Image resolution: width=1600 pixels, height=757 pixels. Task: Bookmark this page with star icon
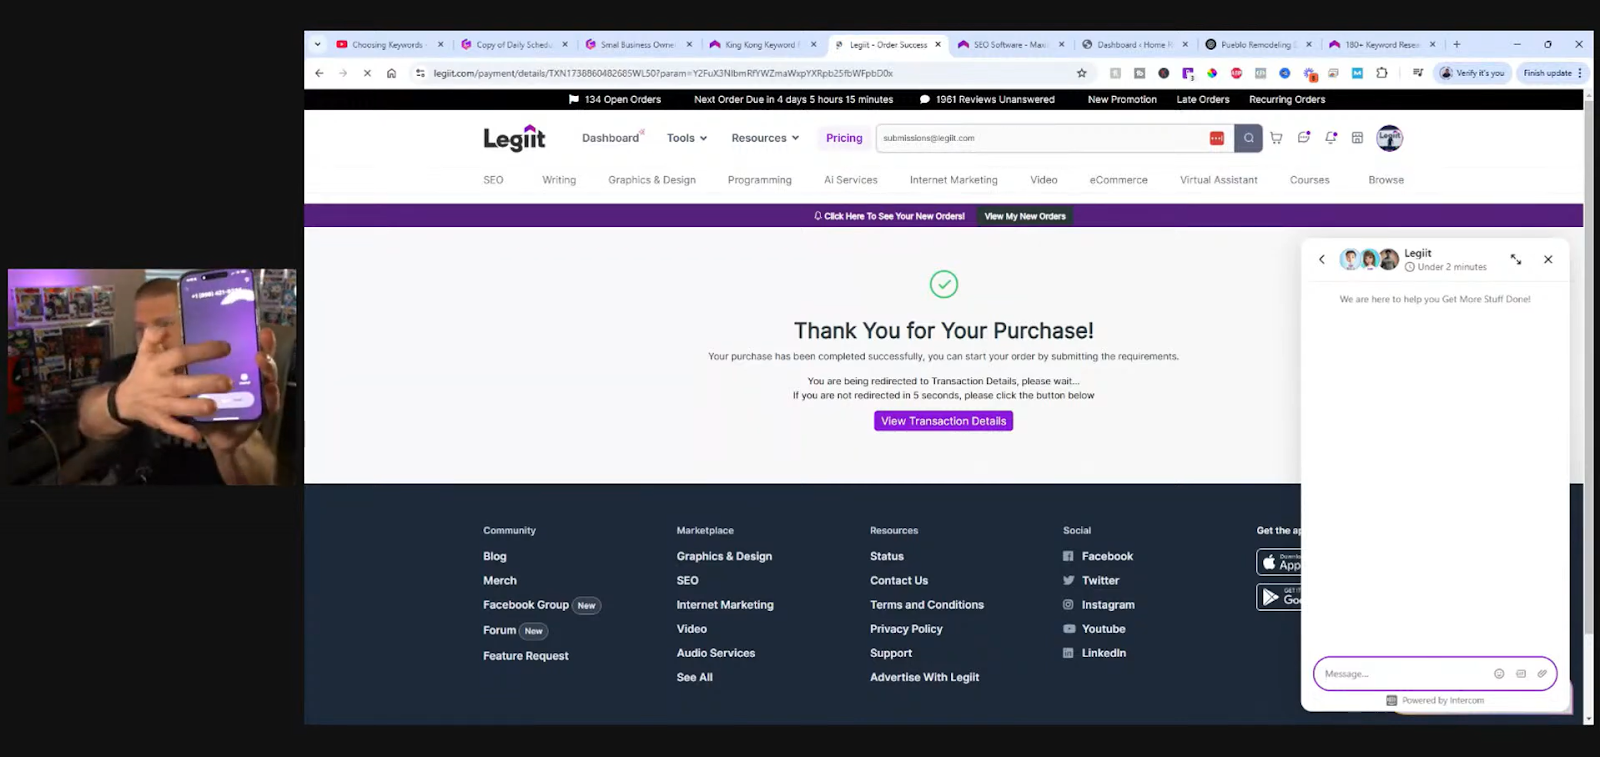pyautogui.click(x=1081, y=73)
